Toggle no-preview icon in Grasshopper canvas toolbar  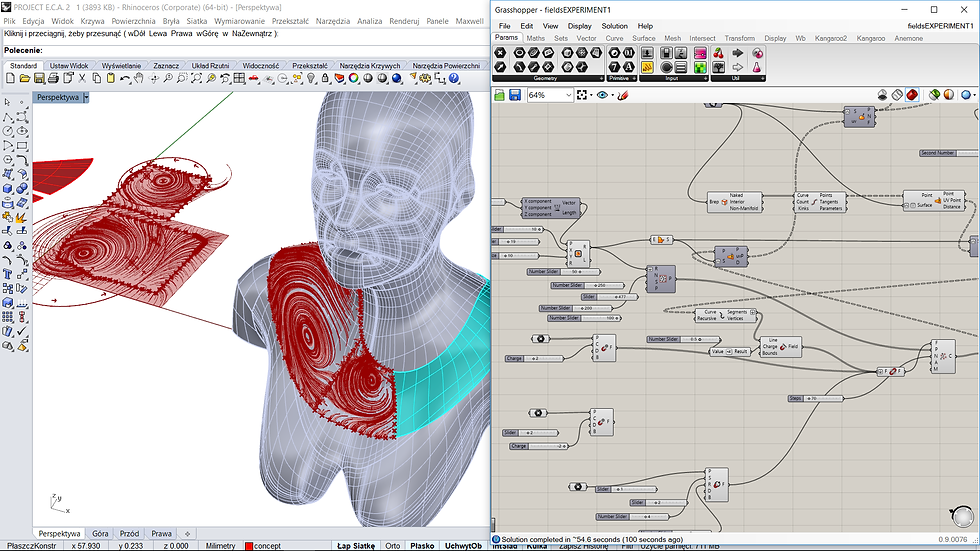click(x=882, y=94)
